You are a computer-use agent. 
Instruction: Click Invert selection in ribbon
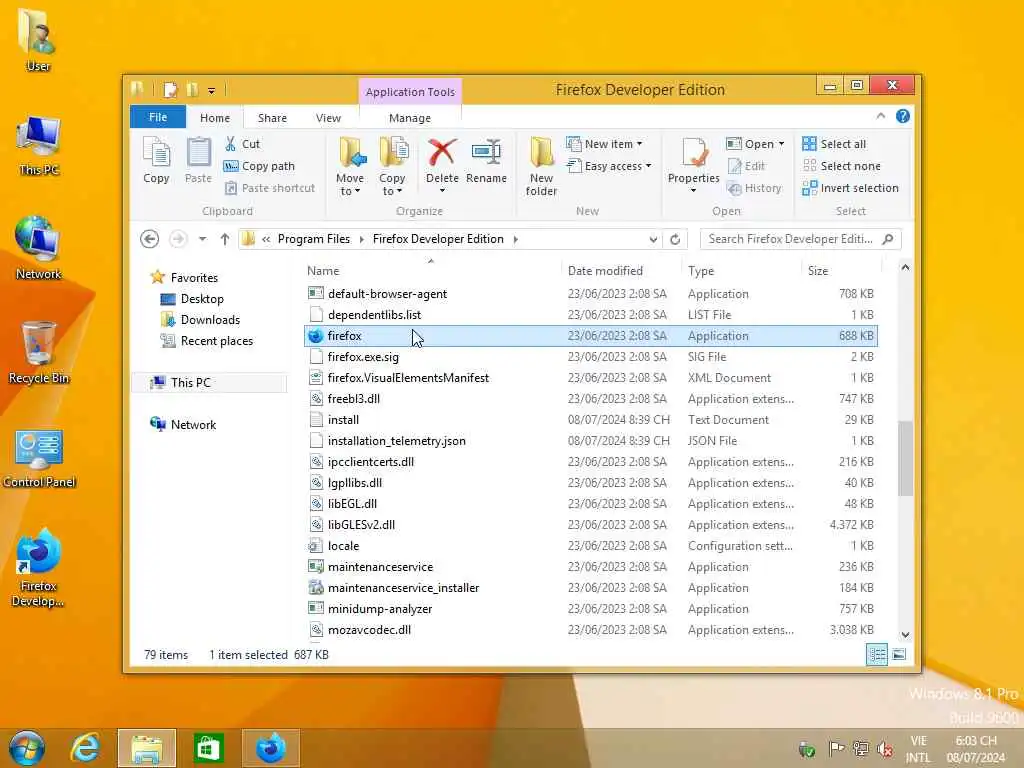[850, 188]
